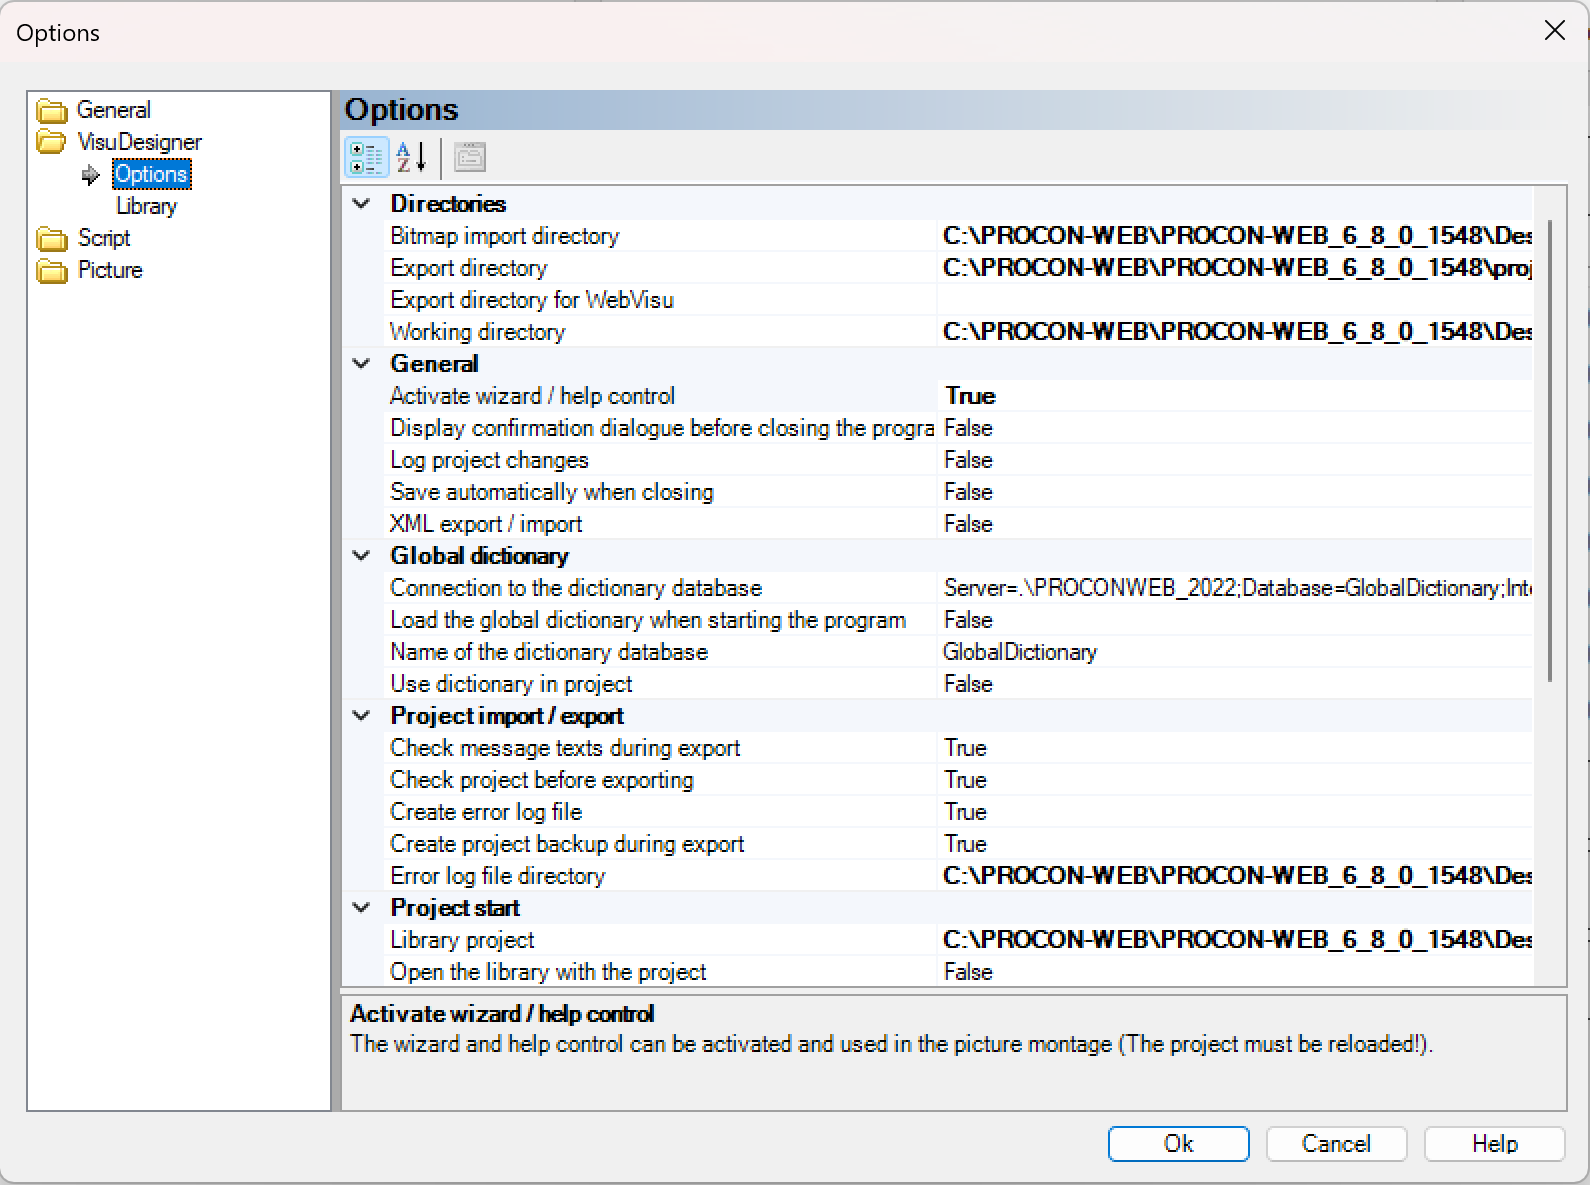The height and width of the screenshot is (1185, 1590).
Task: Select the Log project changes label
Action: (x=489, y=460)
